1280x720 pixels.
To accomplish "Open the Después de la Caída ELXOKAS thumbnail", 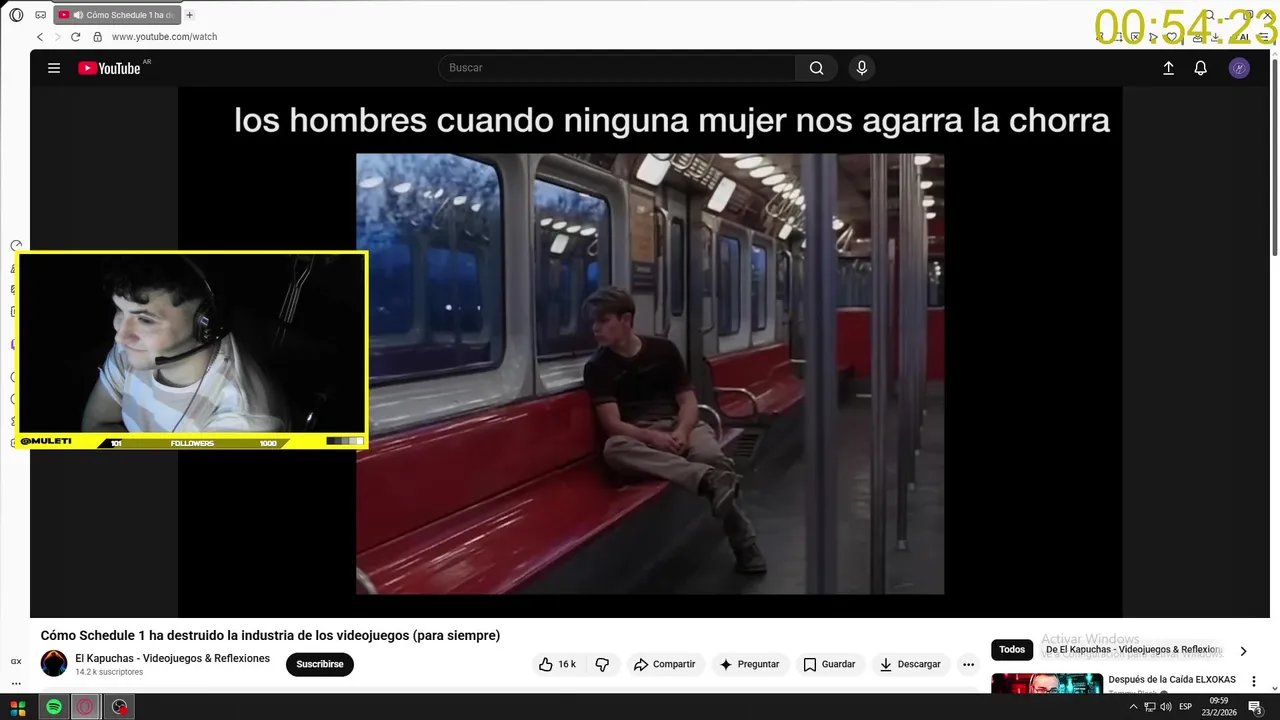I will (1047, 683).
